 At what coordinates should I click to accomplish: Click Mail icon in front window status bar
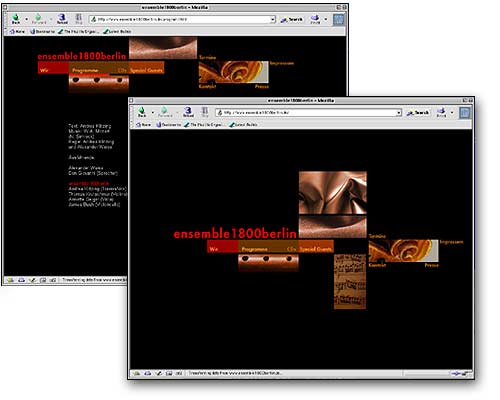148,373
